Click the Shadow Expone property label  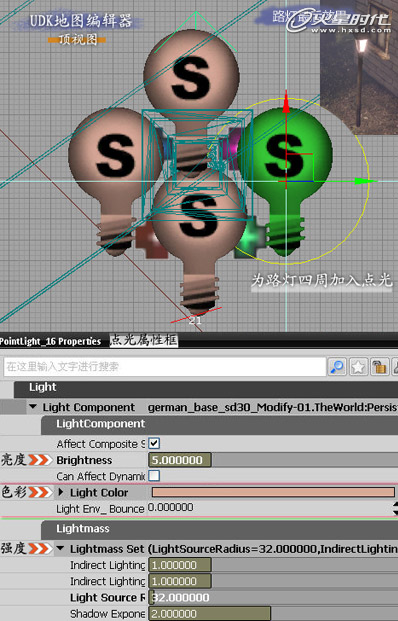pyautogui.click(x=107, y=614)
